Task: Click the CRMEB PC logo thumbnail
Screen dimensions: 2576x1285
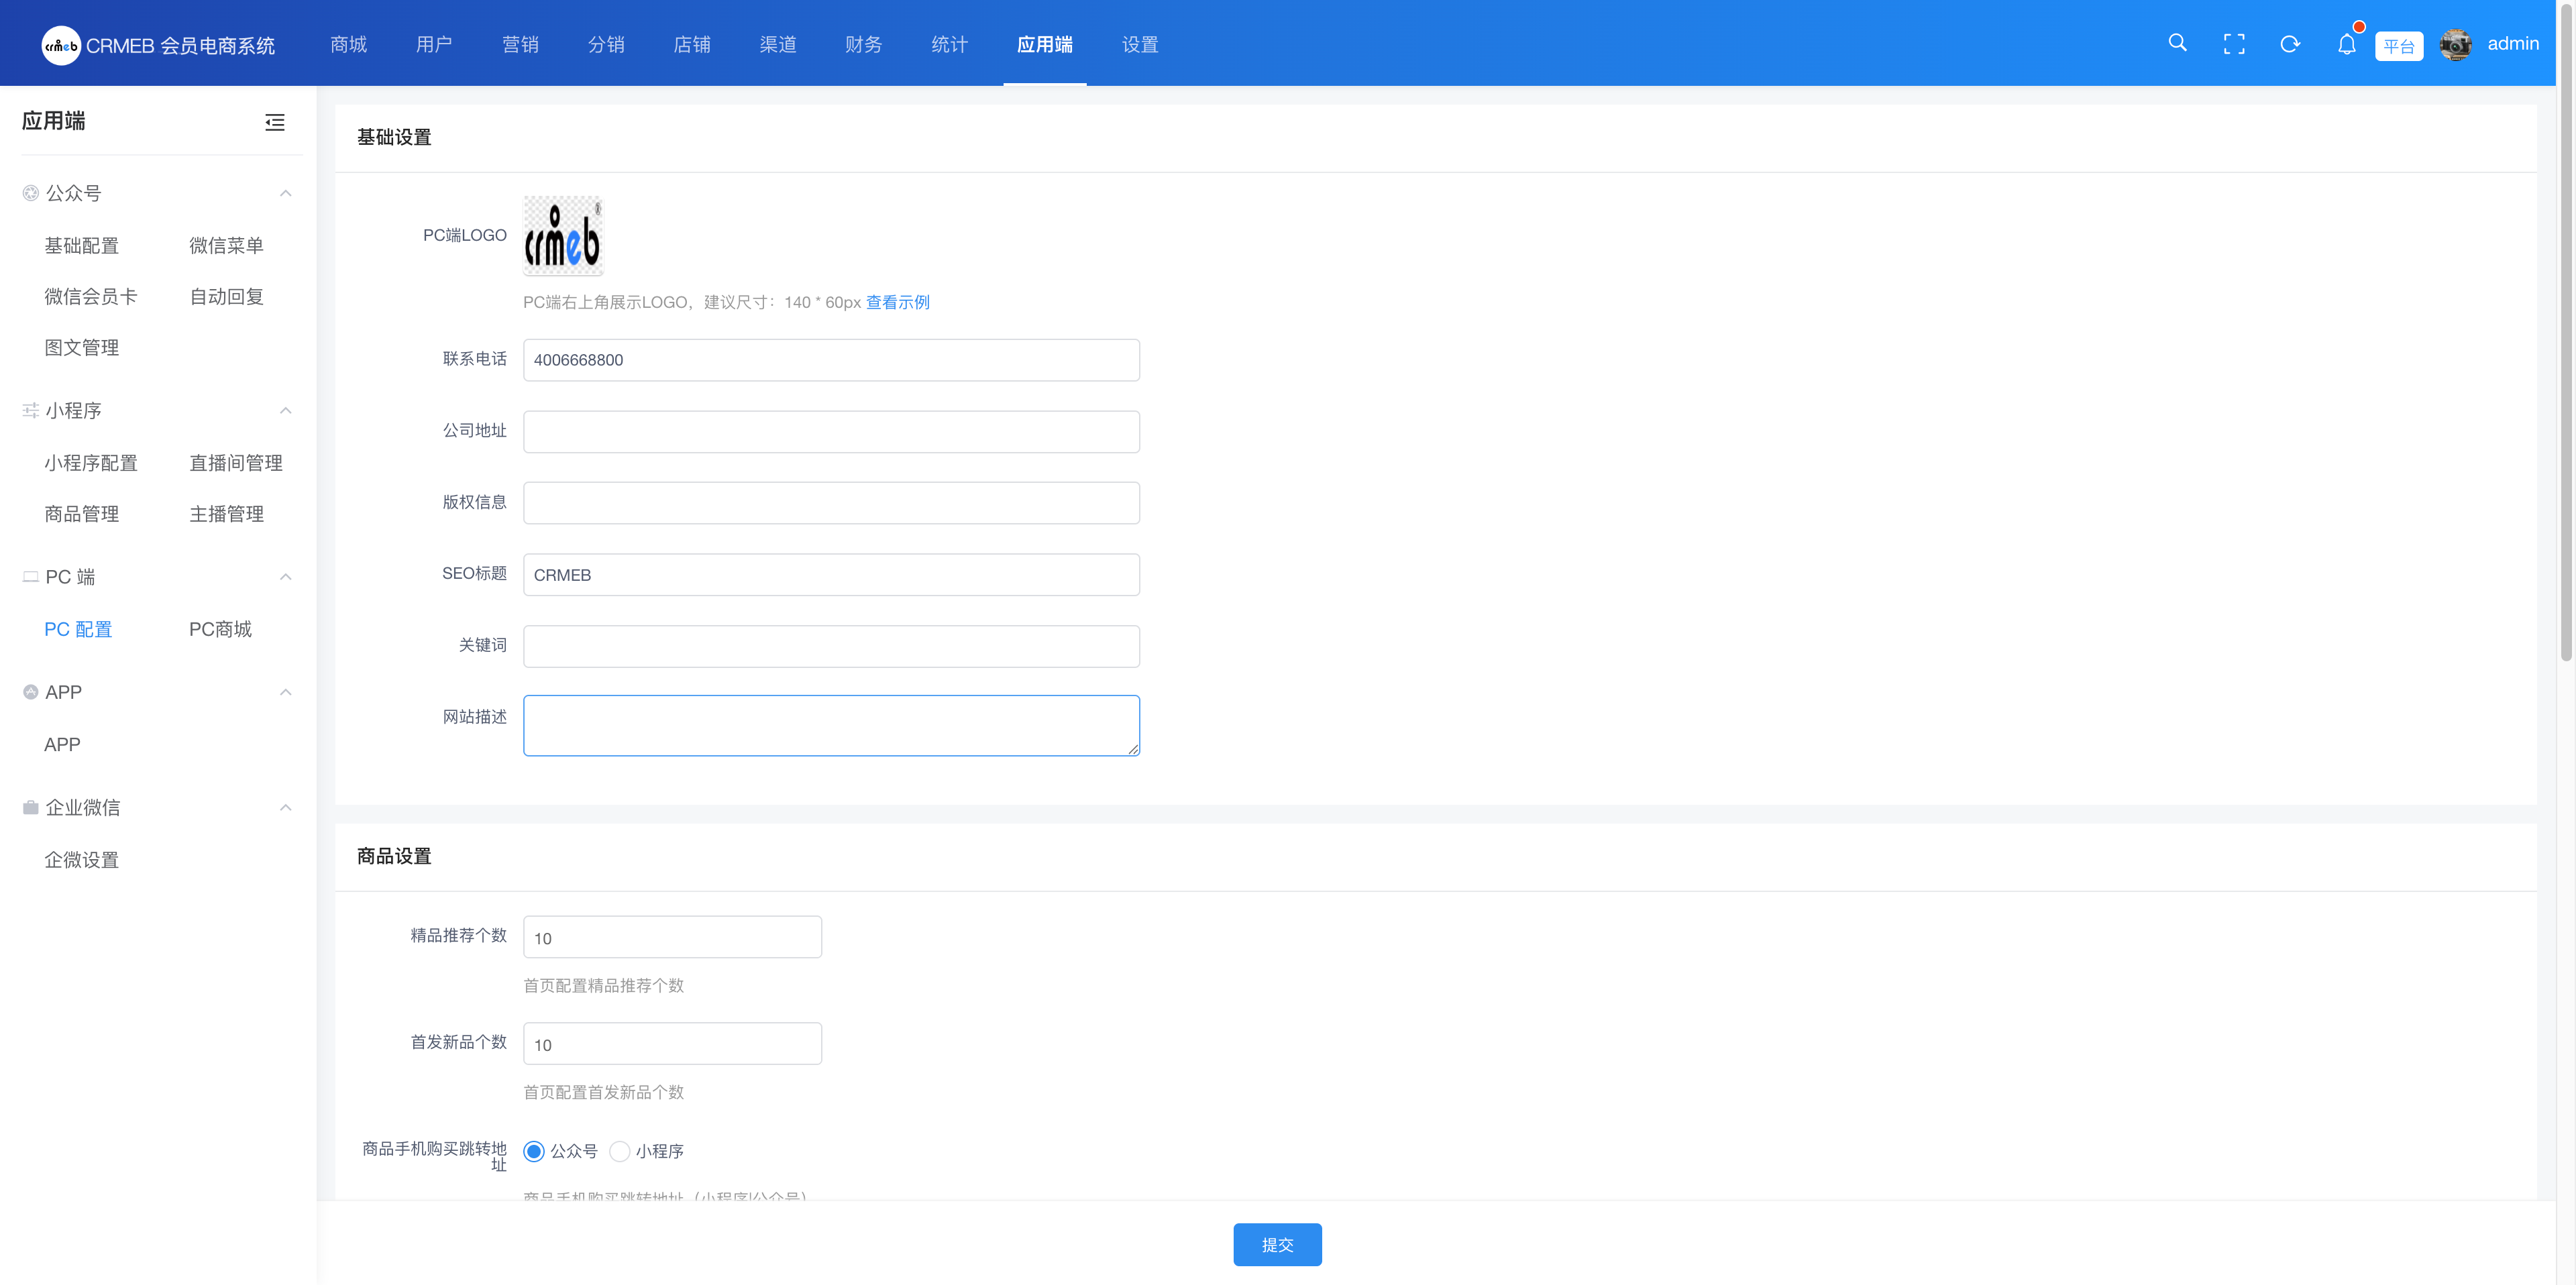Action: click(562, 236)
